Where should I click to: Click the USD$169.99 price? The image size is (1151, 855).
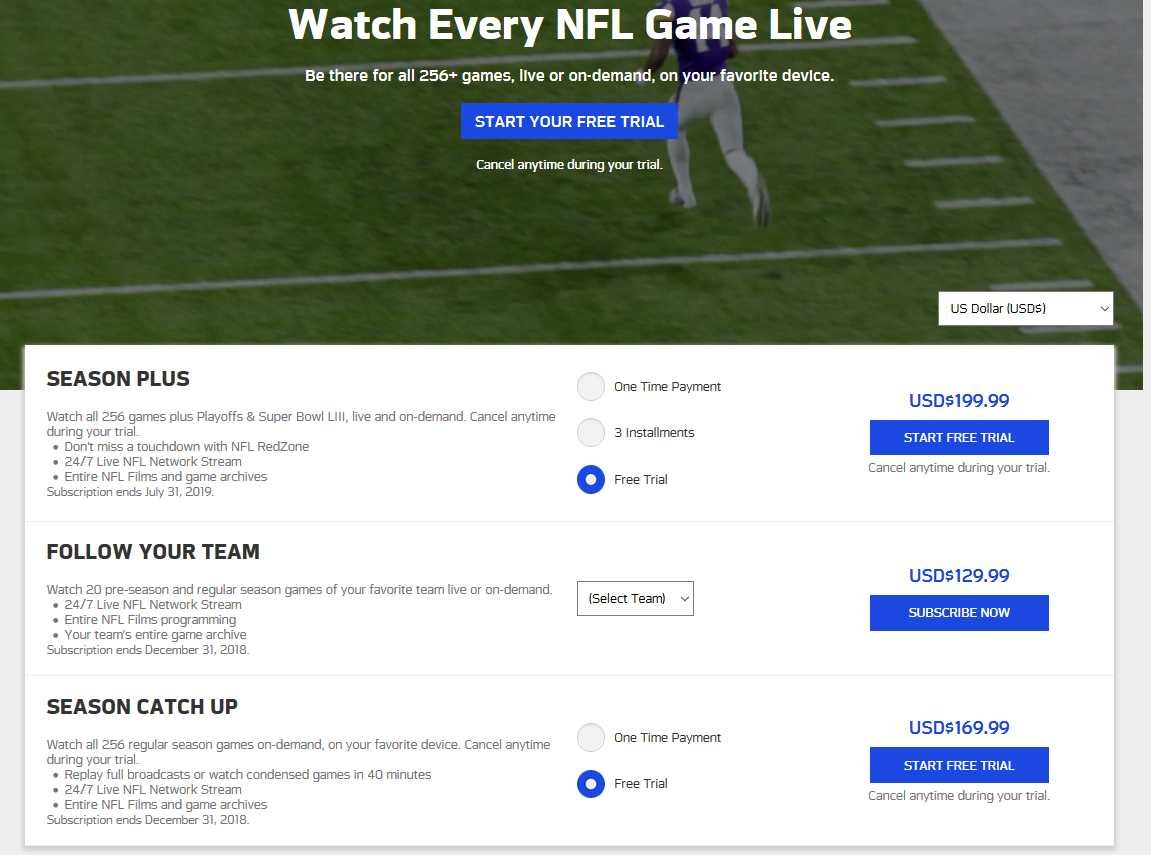[958, 728]
